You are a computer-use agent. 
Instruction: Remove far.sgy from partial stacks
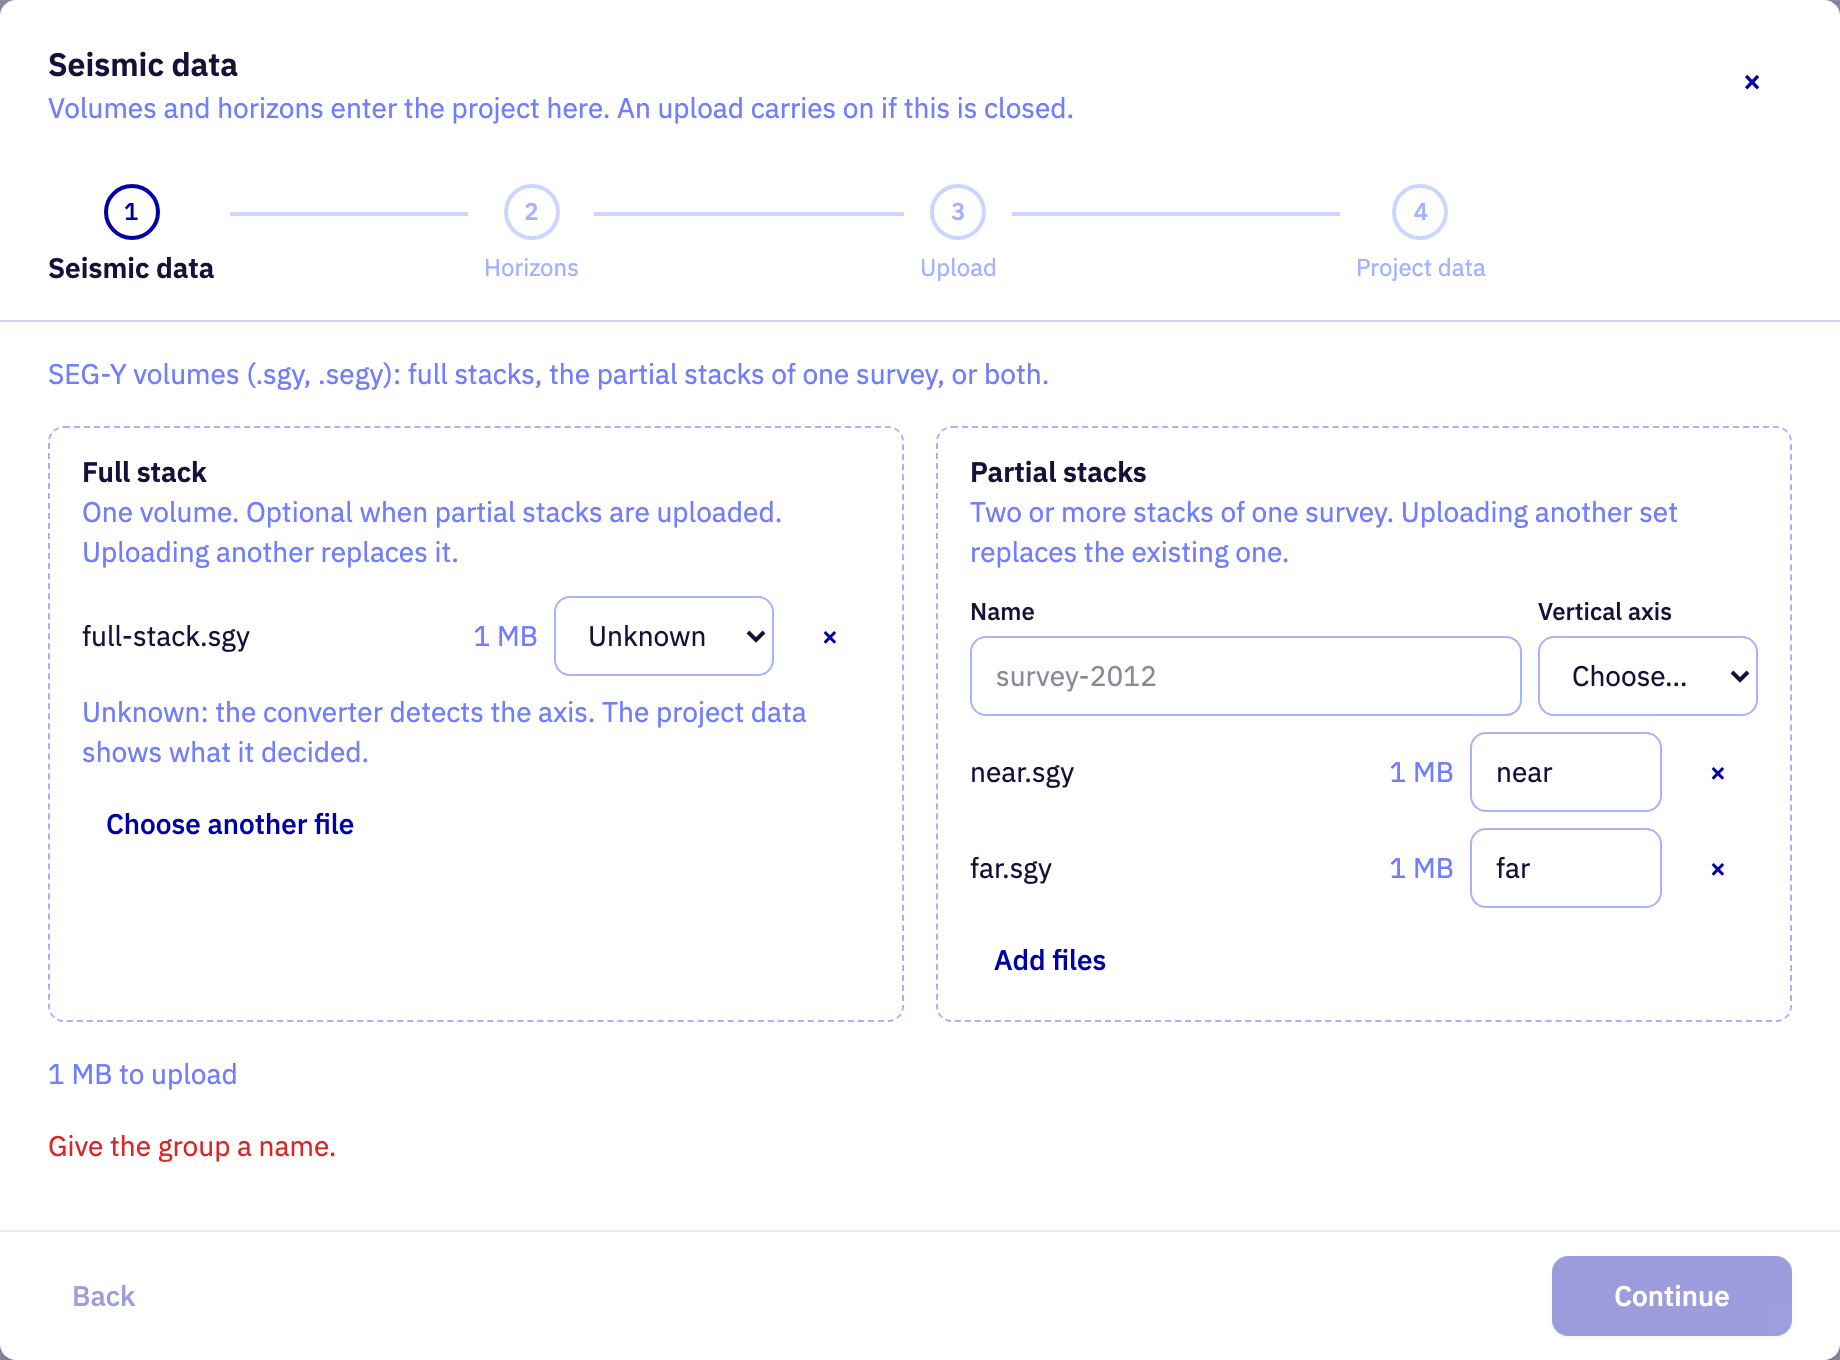(1717, 869)
